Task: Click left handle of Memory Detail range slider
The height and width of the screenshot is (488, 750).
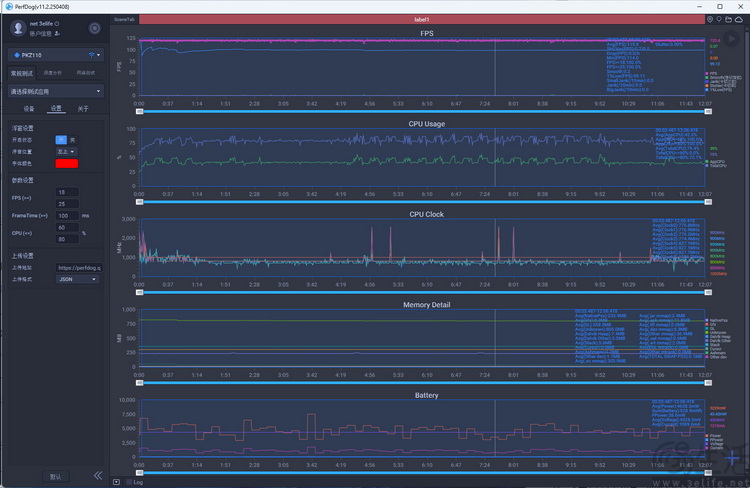Action: [139, 383]
